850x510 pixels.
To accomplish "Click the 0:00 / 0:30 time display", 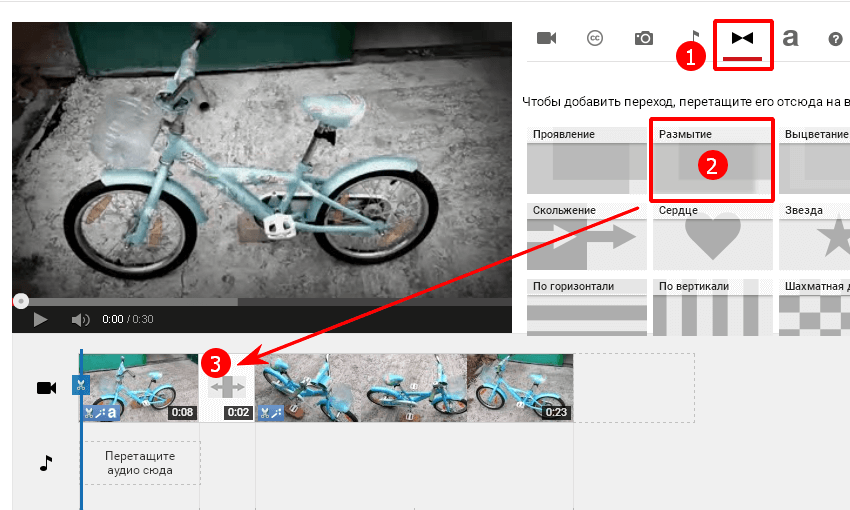I will [127, 319].
